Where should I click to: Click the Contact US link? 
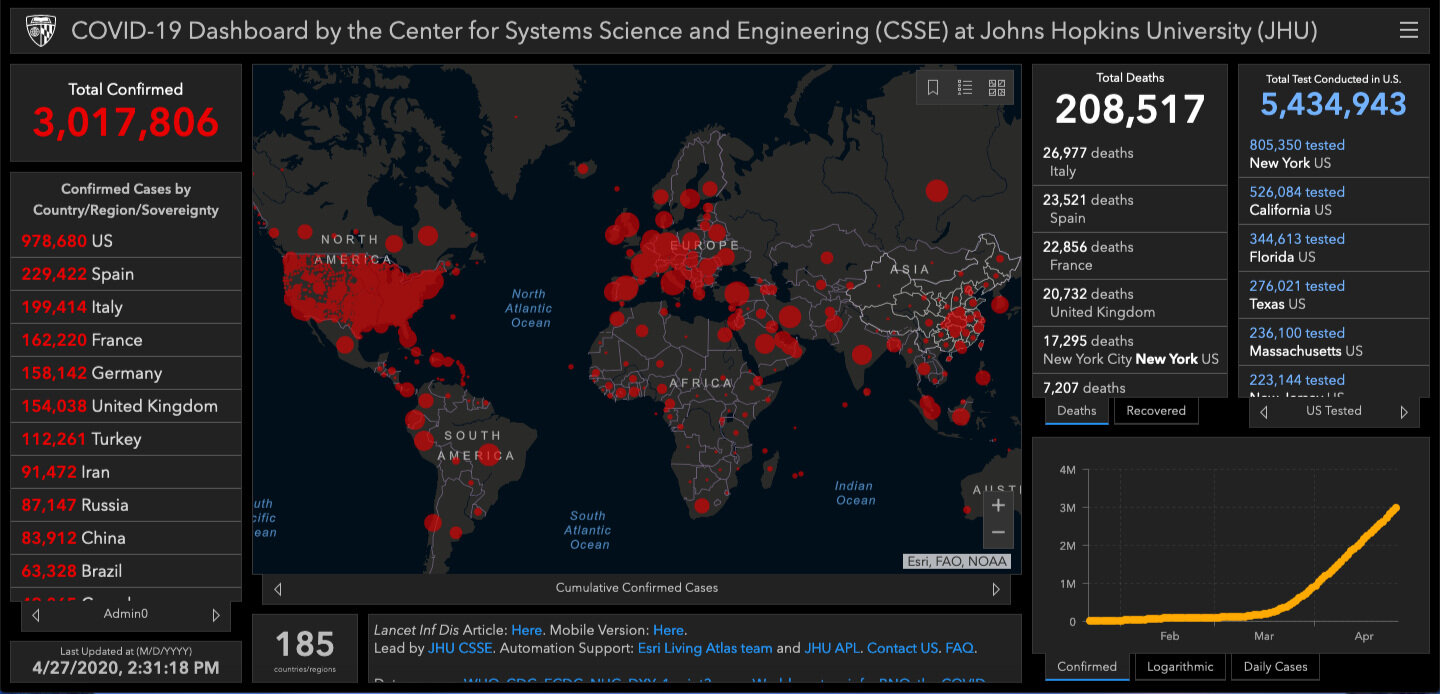[903, 648]
